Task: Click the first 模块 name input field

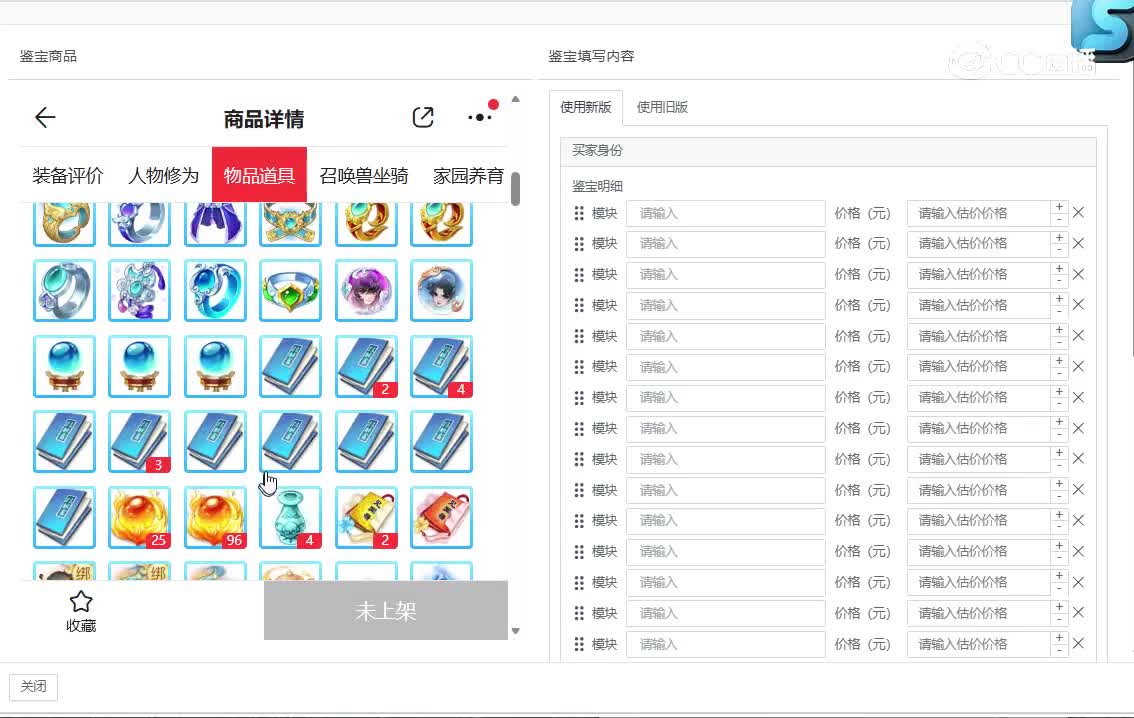Action: click(x=725, y=213)
